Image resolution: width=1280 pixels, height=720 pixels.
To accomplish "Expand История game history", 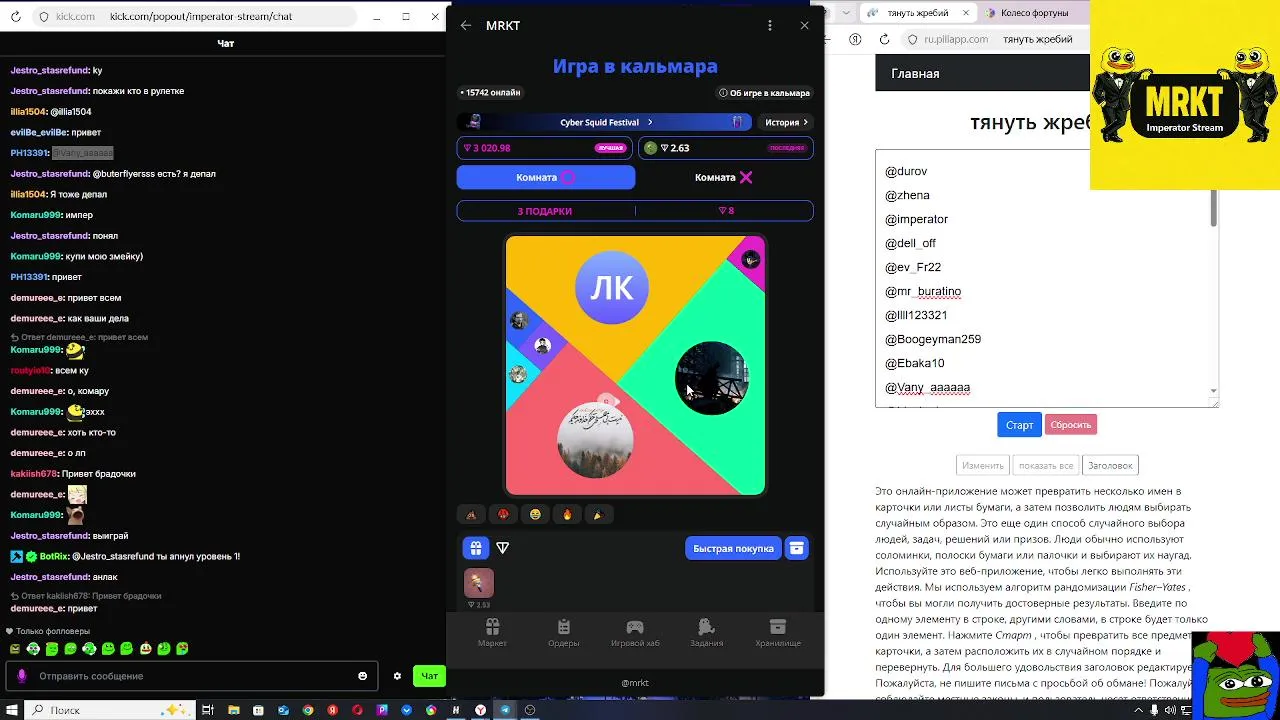I will [x=787, y=122].
